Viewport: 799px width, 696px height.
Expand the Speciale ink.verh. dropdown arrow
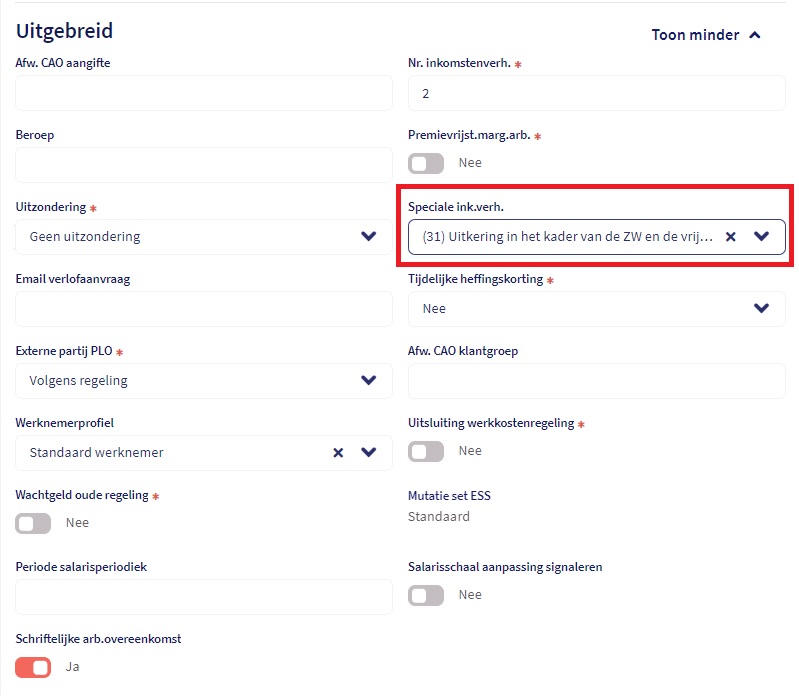click(762, 237)
